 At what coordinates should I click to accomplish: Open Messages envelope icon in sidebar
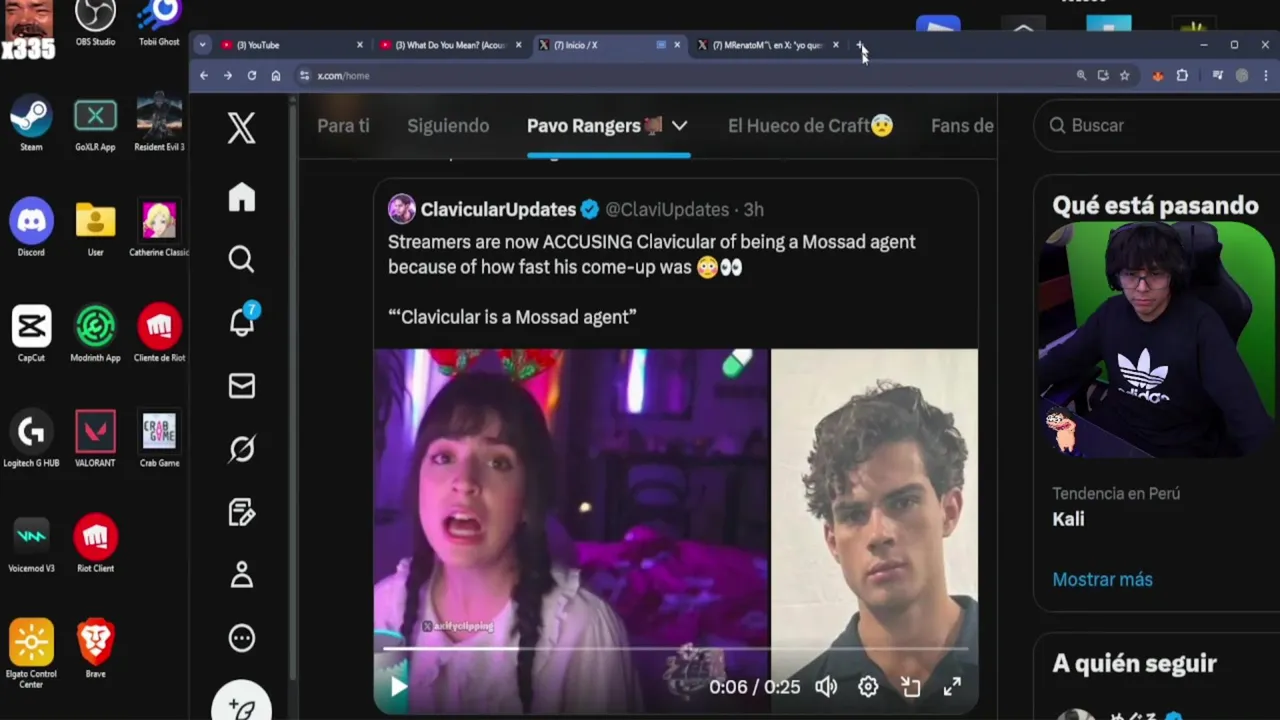pos(241,386)
